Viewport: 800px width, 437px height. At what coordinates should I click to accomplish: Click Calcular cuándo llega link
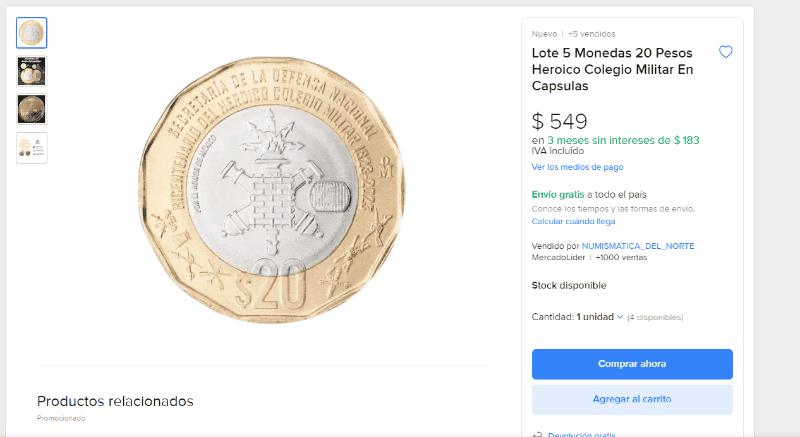point(574,220)
